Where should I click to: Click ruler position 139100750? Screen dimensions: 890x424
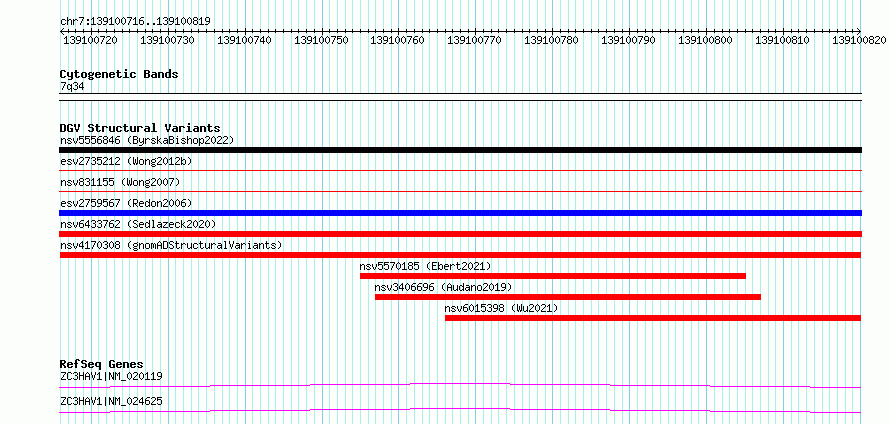point(321,40)
